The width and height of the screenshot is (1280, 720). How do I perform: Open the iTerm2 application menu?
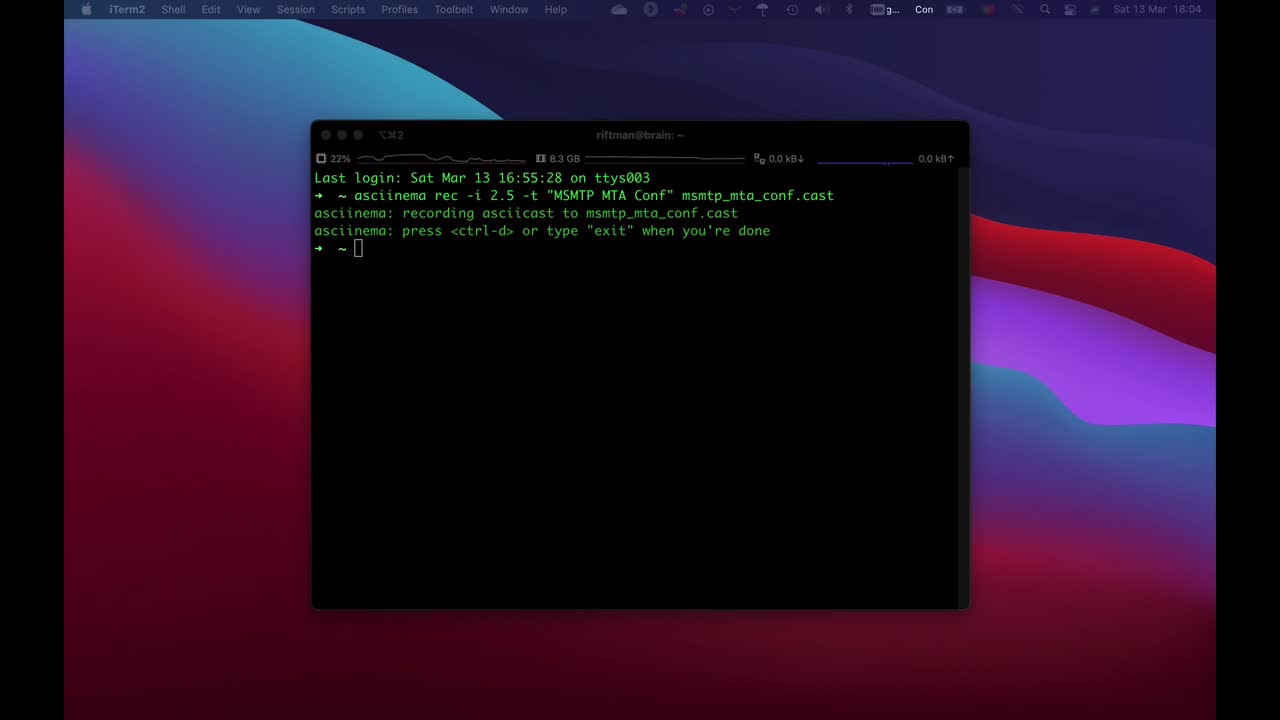point(127,9)
